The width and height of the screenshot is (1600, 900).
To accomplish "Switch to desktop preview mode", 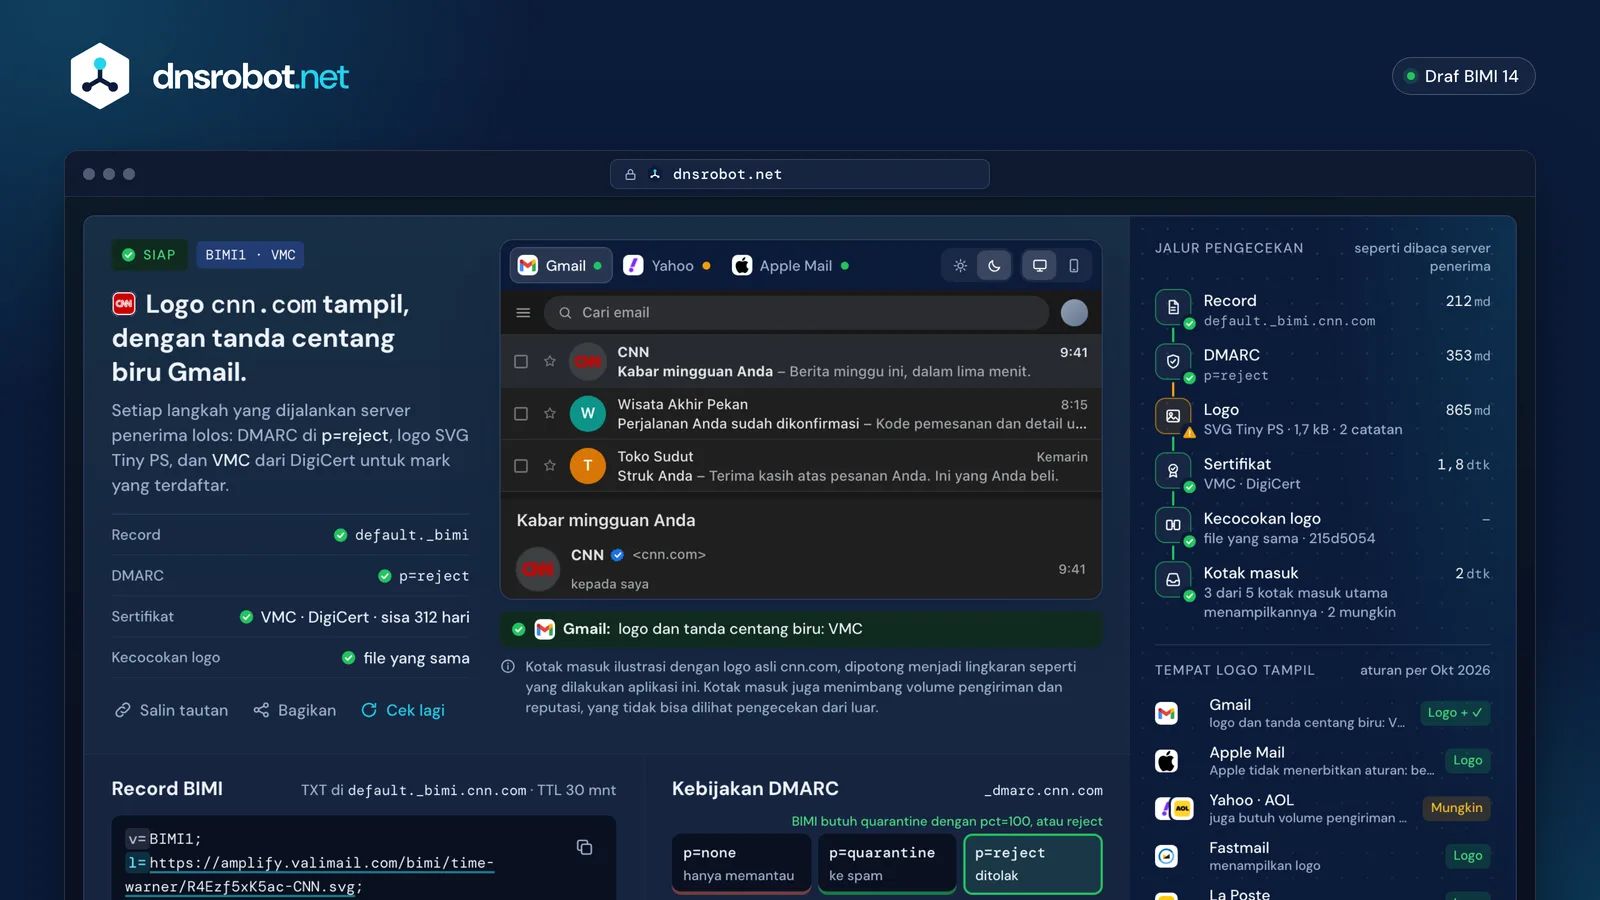I will (x=1040, y=266).
